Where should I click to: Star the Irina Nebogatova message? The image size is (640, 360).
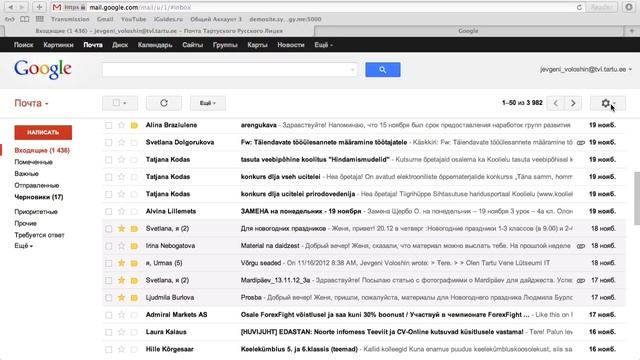121,246
